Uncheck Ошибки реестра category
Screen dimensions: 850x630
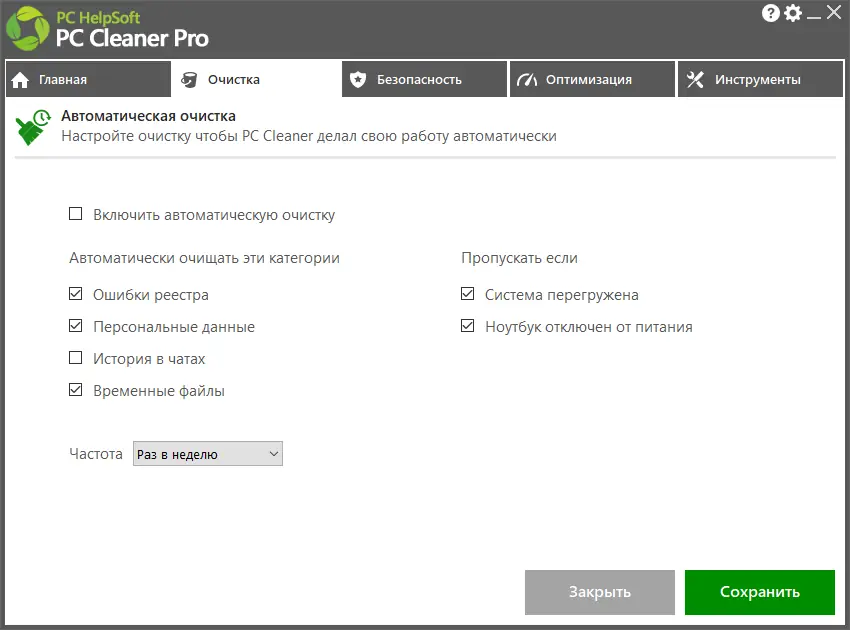tap(76, 294)
